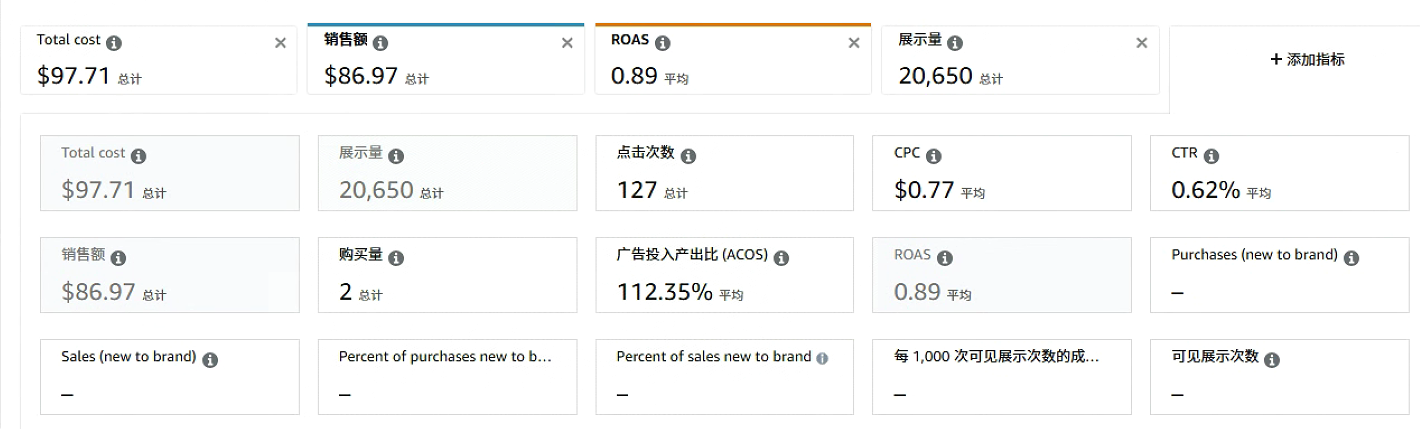Click the info icon next to CPC

(933, 156)
